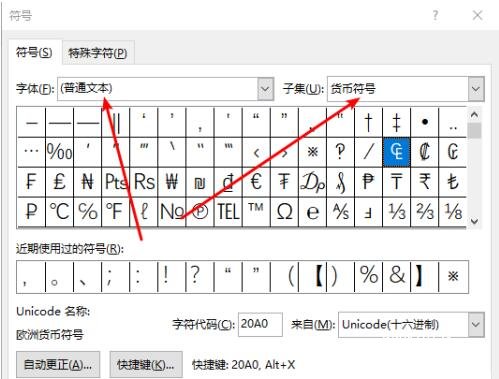Choose the question mark in recently used symbols
The width and height of the screenshot is (499, 379).
click(x=200, y=276)
